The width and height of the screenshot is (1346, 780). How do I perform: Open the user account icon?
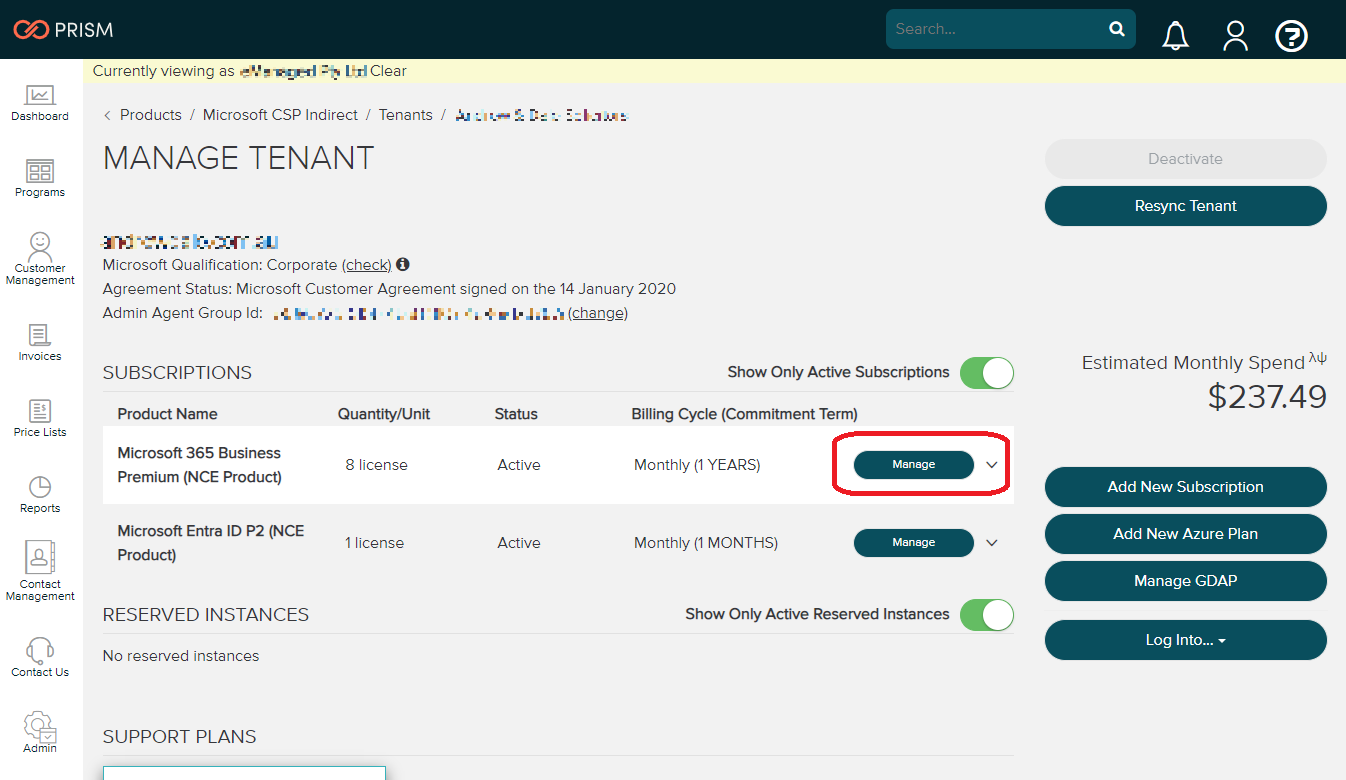[x=1236, y=36]
